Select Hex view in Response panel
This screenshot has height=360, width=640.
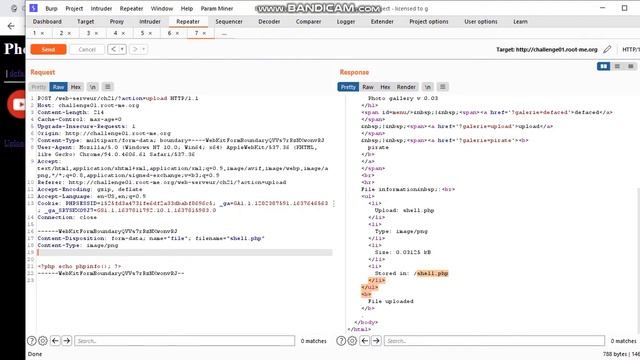coord(385,87)
